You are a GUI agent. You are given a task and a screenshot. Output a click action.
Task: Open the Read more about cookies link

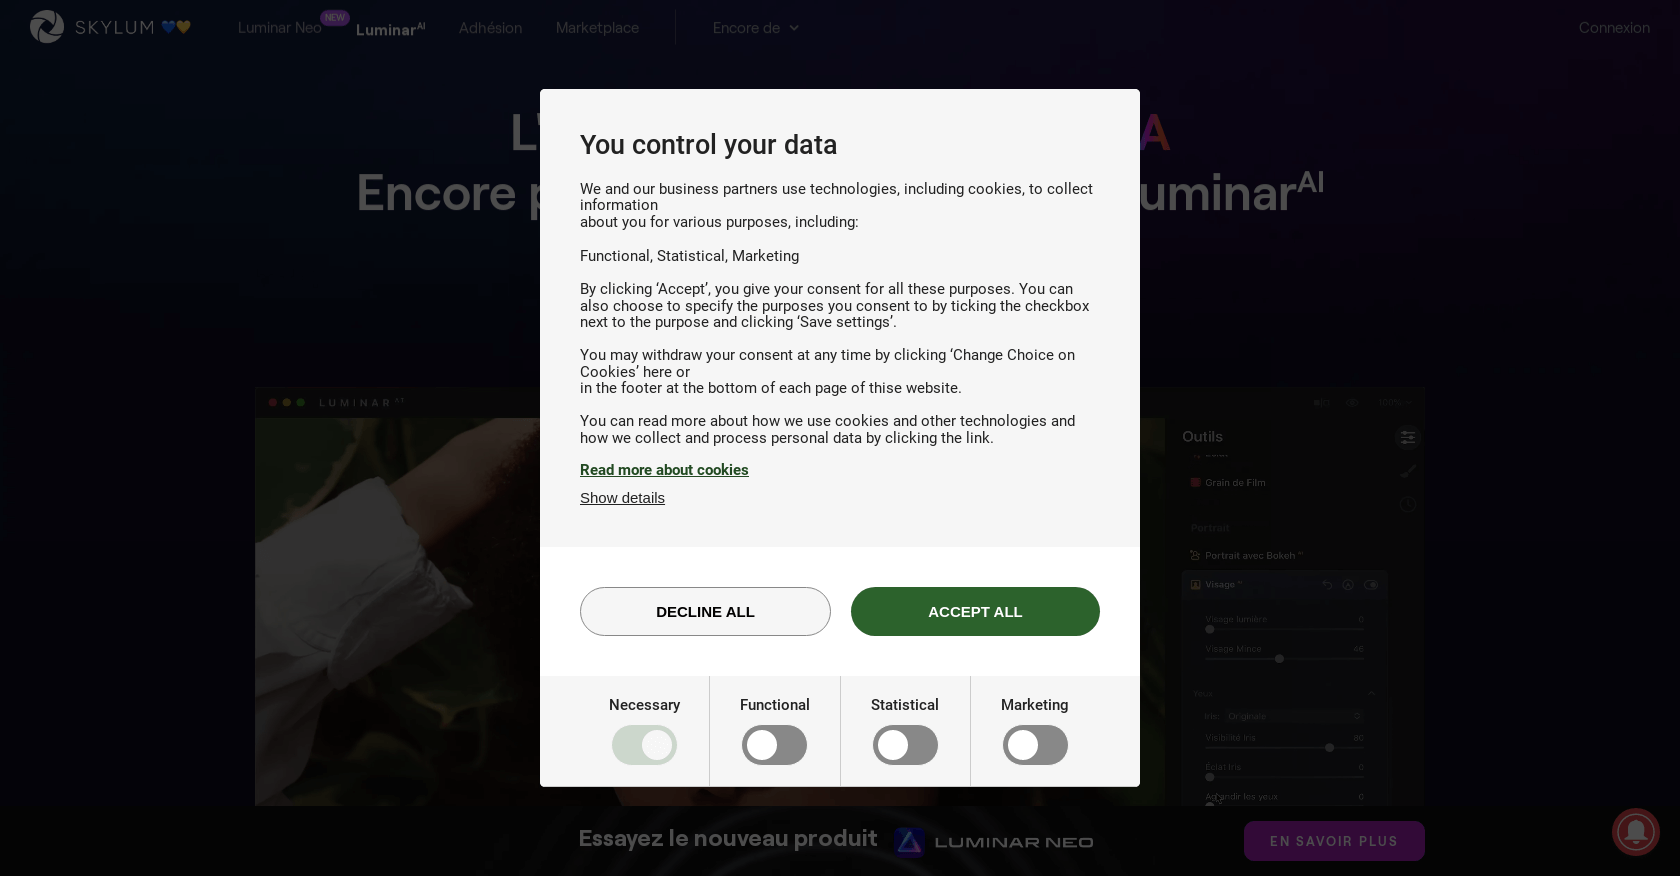[x=664, y=470]
